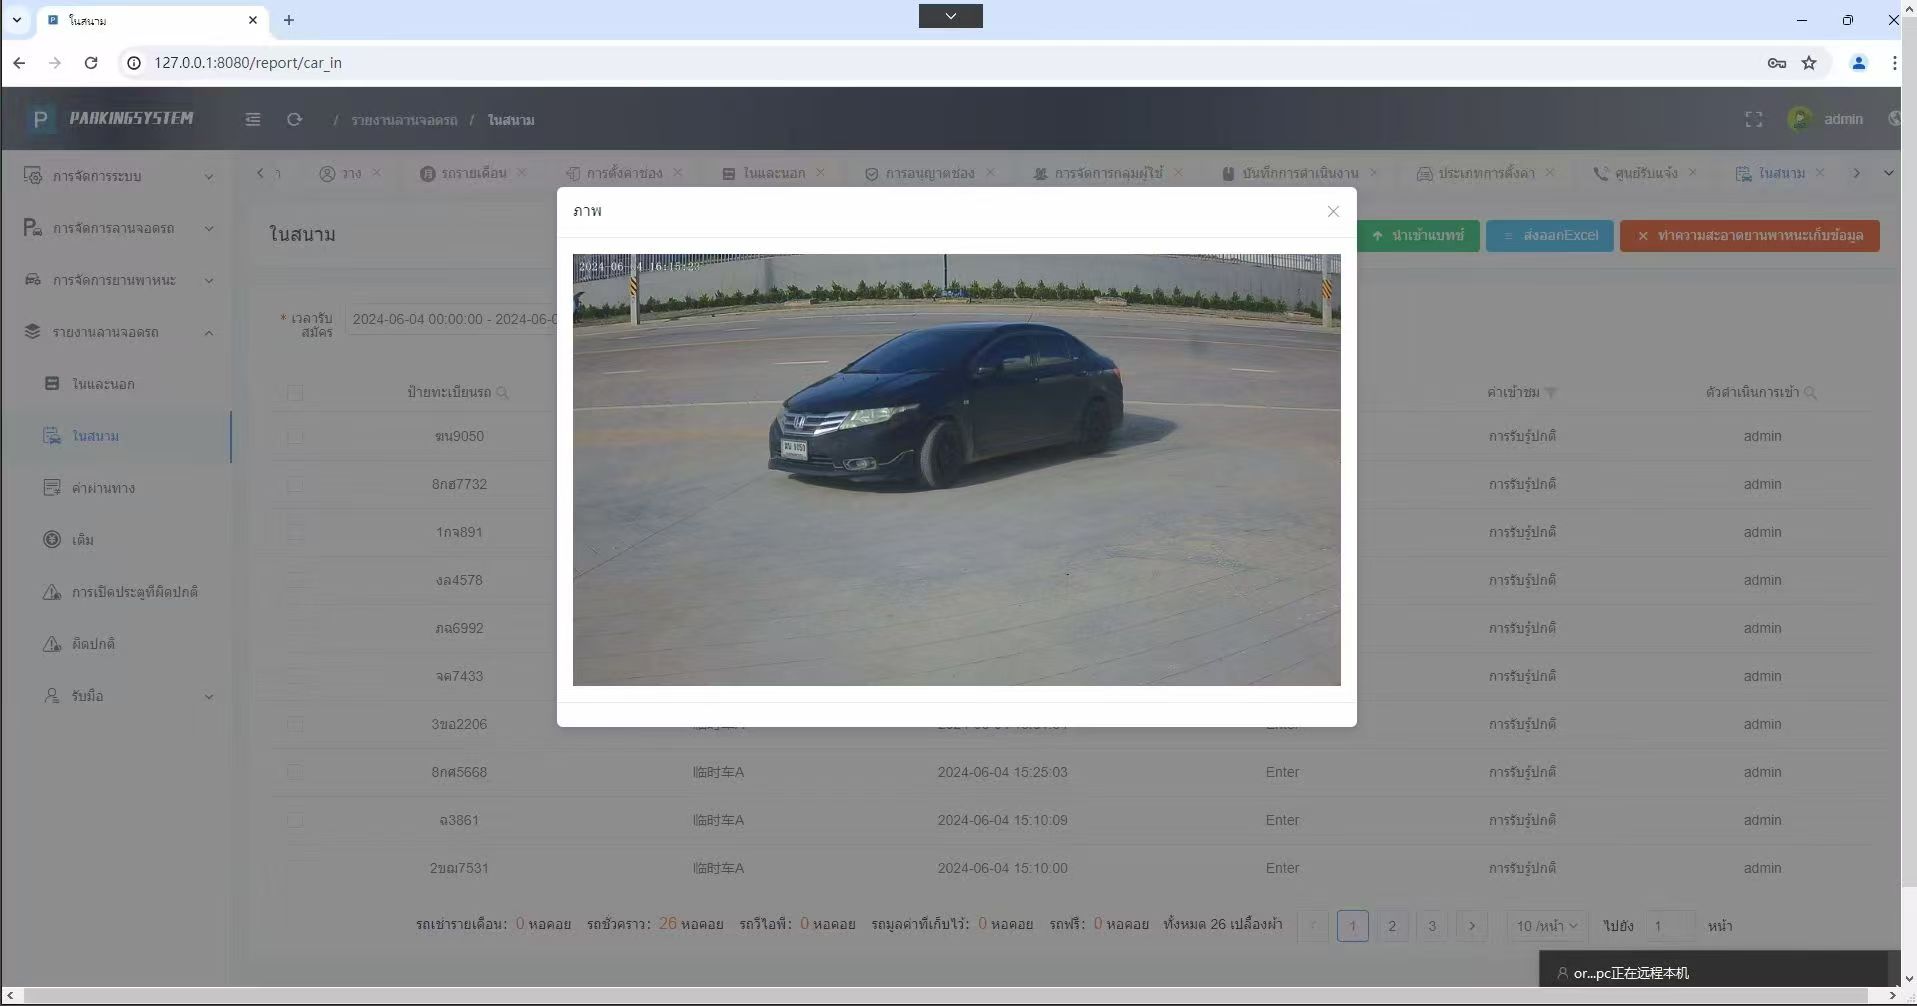This screenshot has width=1917, height=1006.
Task: Go to page 3 in pagination
Action: [1432, 926]
